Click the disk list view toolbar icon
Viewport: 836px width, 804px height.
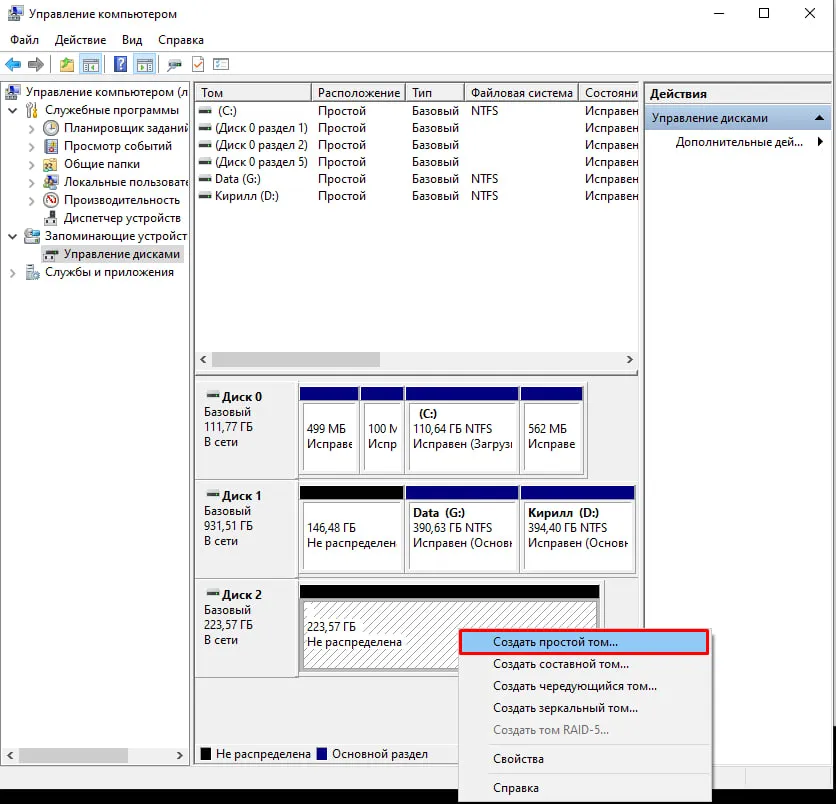(x=221, y=65)
